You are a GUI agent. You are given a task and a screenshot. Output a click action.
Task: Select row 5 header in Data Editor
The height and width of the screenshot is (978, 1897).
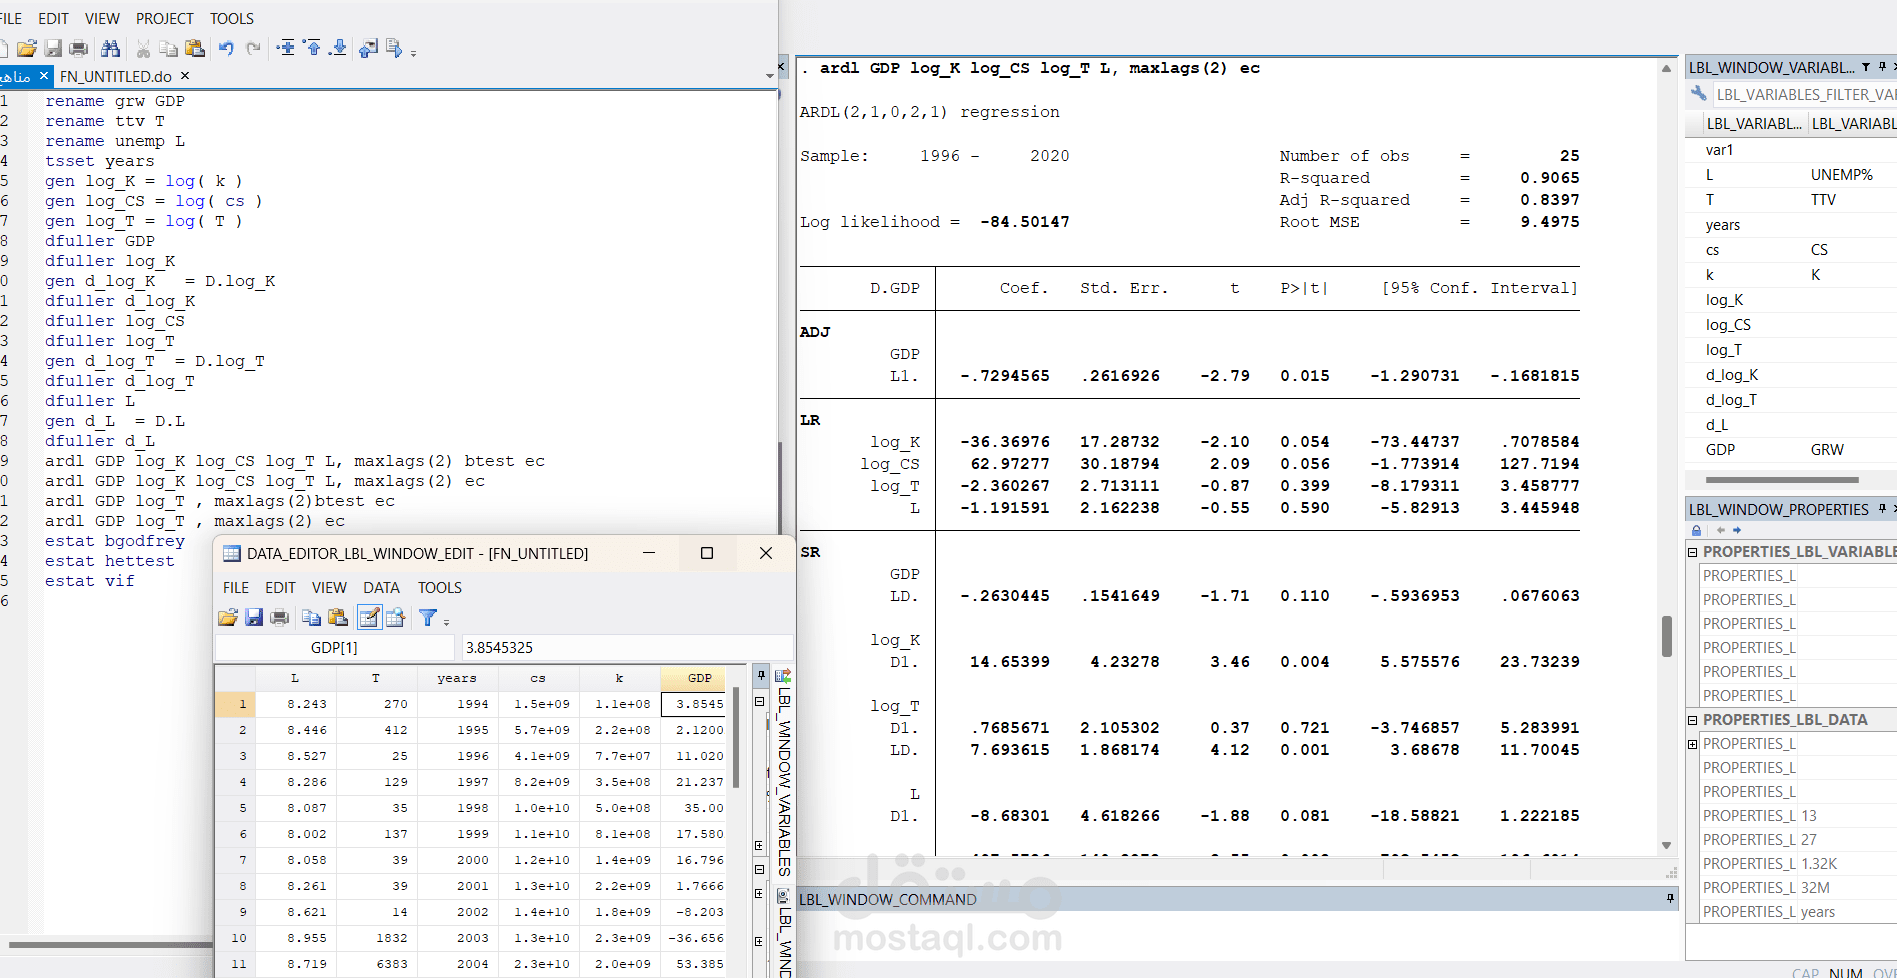point(236,808)
